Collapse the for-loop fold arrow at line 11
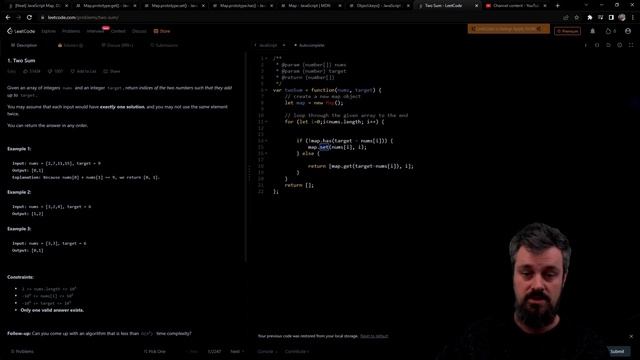The height and width of the screenshot is (360, 640). [267, 122]
